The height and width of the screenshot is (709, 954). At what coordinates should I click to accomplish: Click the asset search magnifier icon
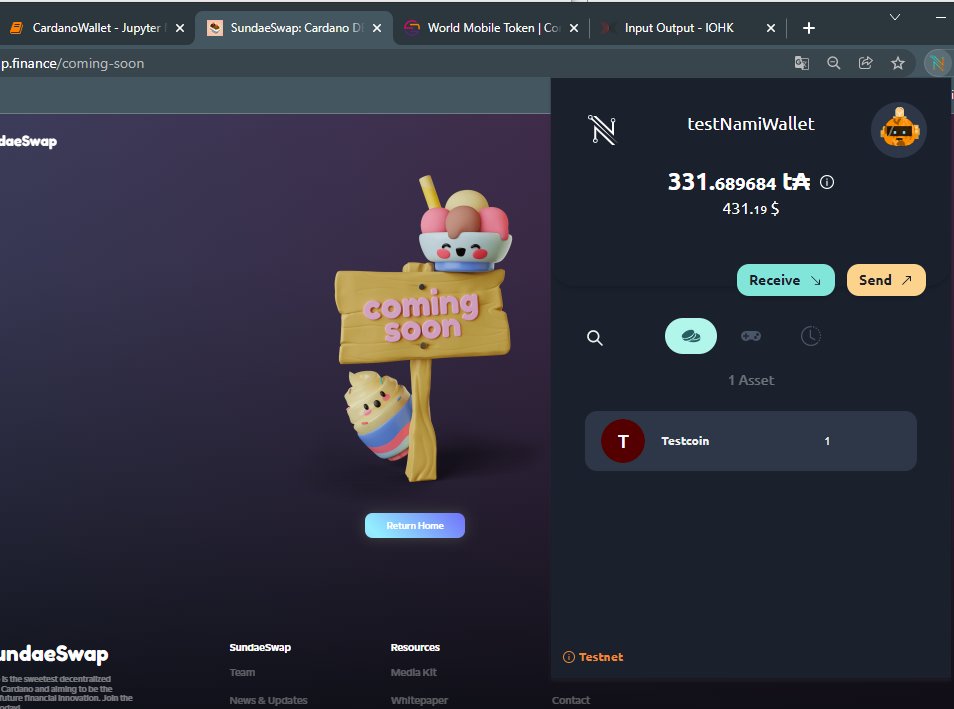coord(595,338)
